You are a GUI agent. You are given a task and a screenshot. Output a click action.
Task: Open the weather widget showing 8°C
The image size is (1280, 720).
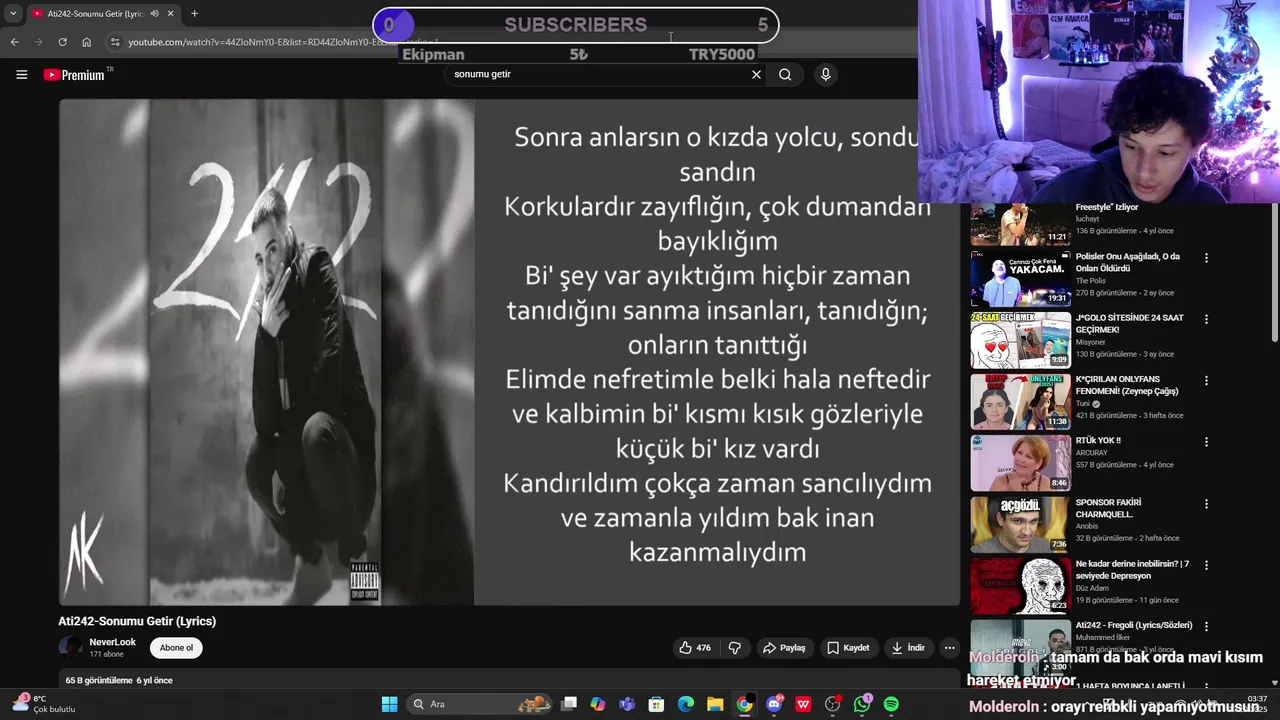[42, 703]
